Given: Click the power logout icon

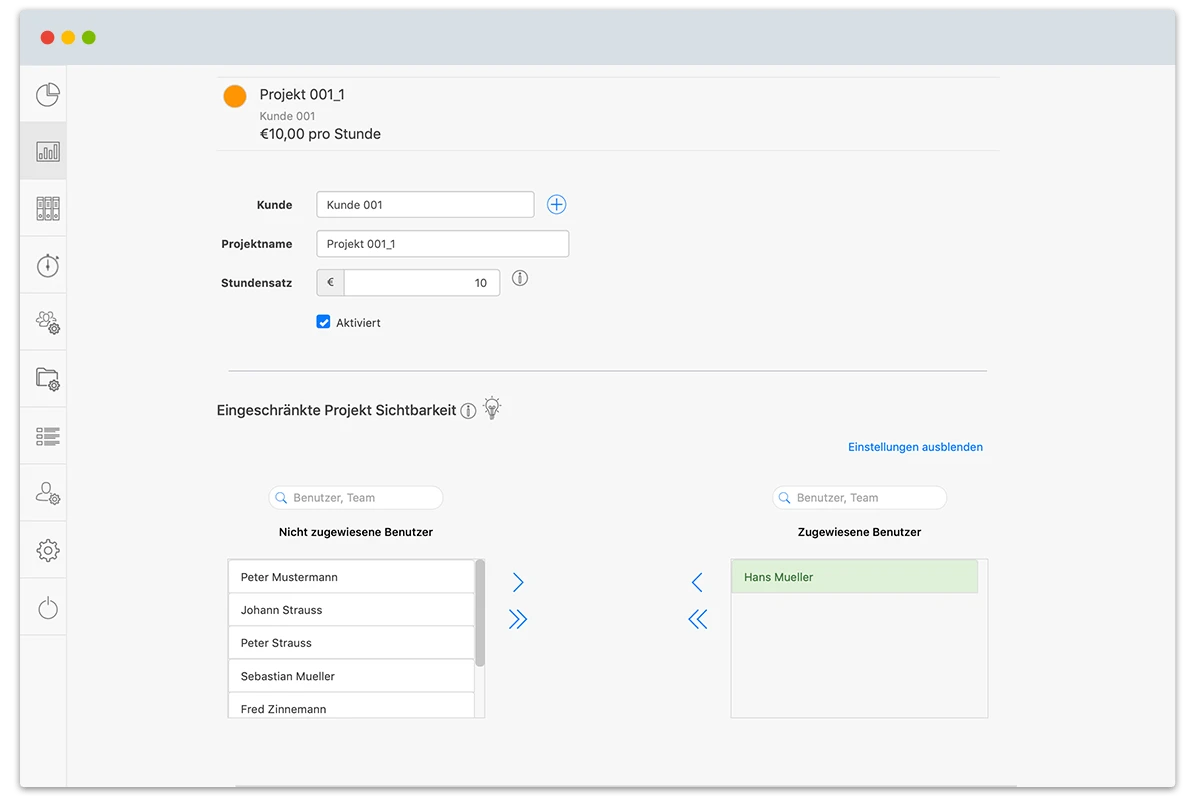Looking at the screenshot, I should (48, 607).
